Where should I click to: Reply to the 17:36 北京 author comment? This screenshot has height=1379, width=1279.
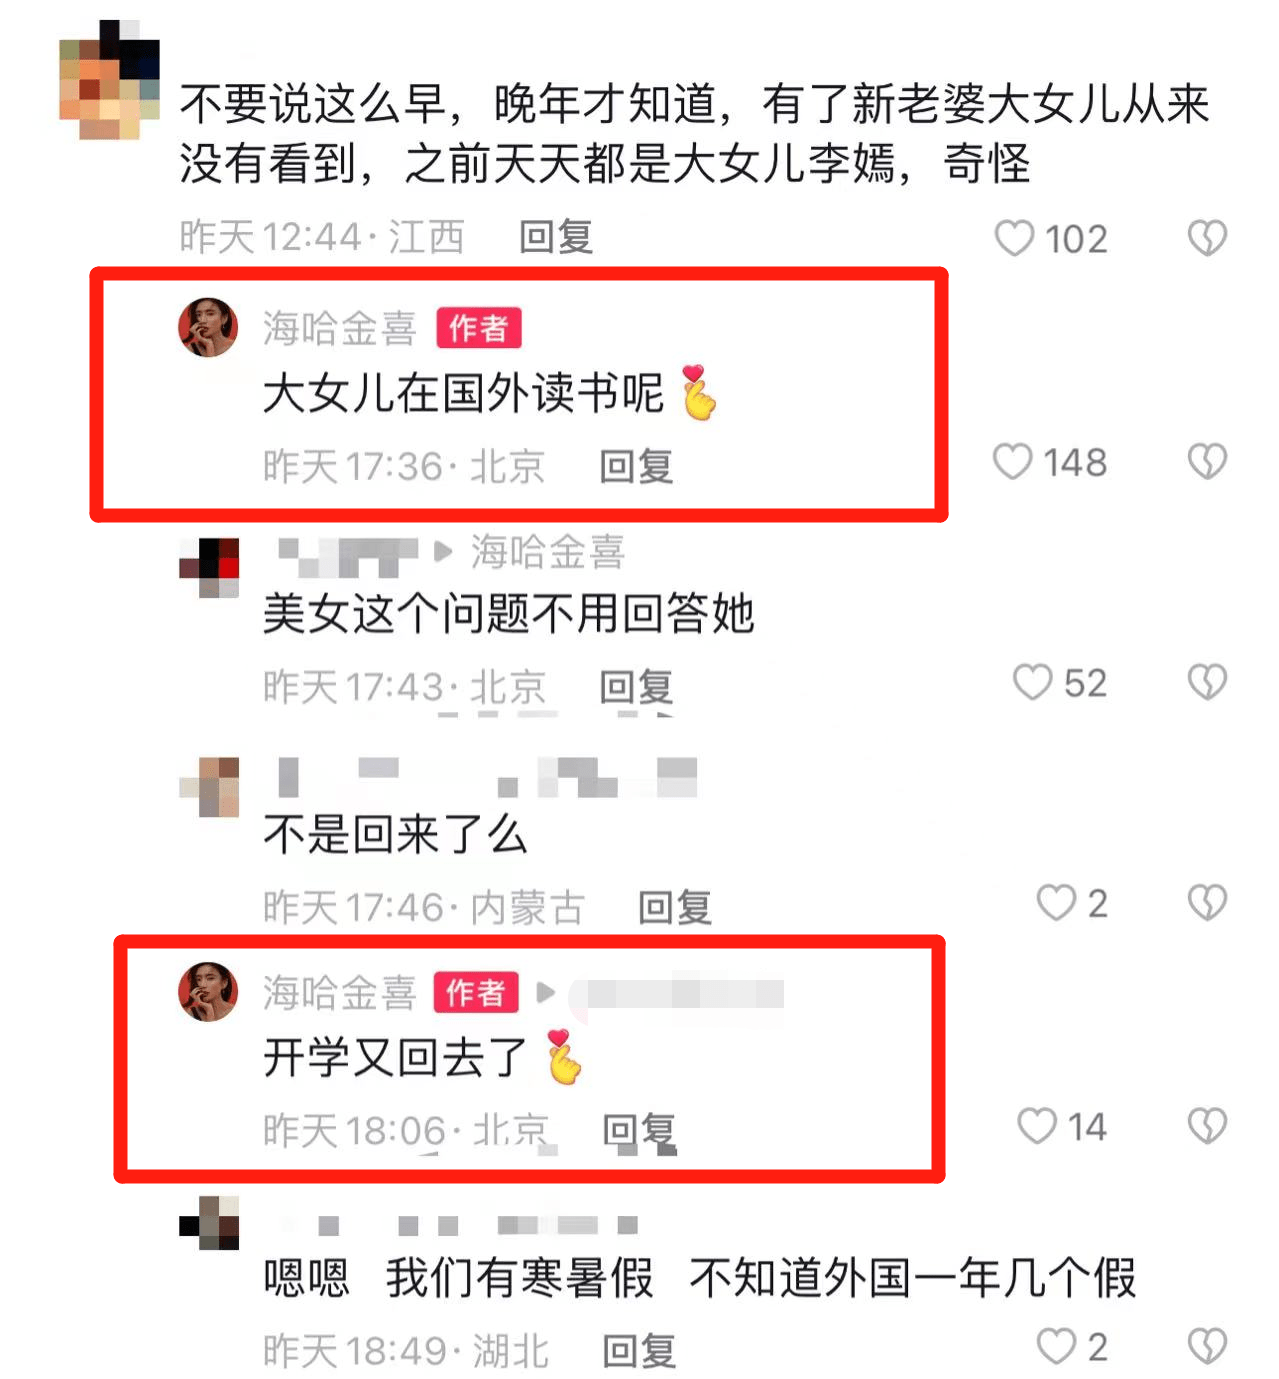[636, 466]
